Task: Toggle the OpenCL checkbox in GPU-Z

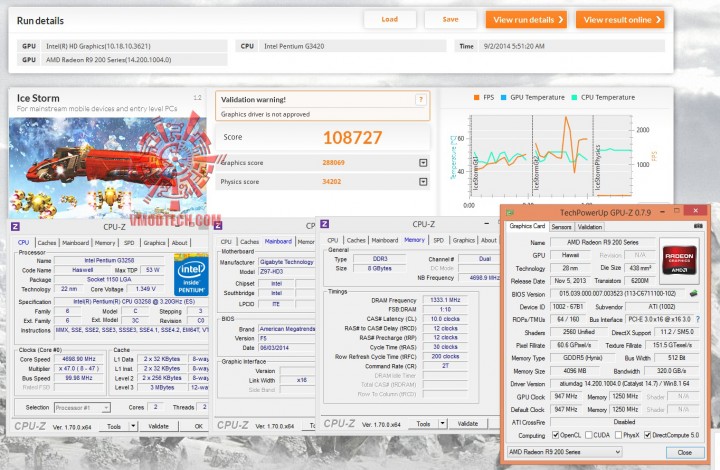Action: (556, 435)
